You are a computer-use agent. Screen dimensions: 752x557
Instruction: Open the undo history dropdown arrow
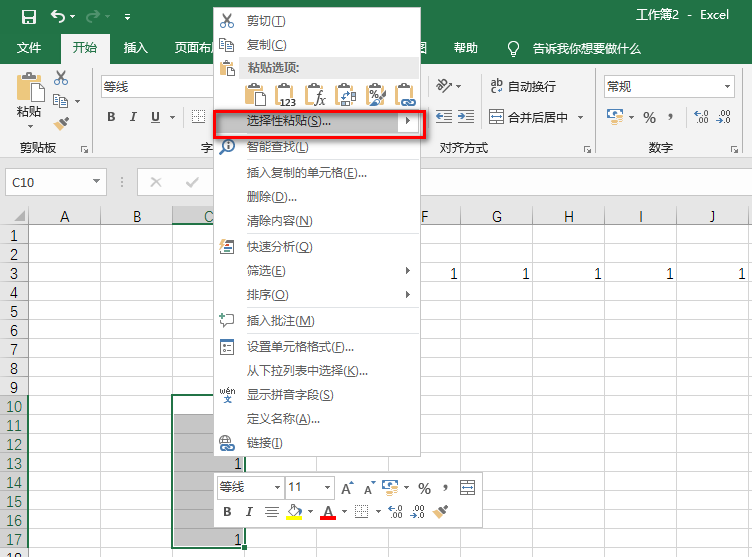point(73,17)
